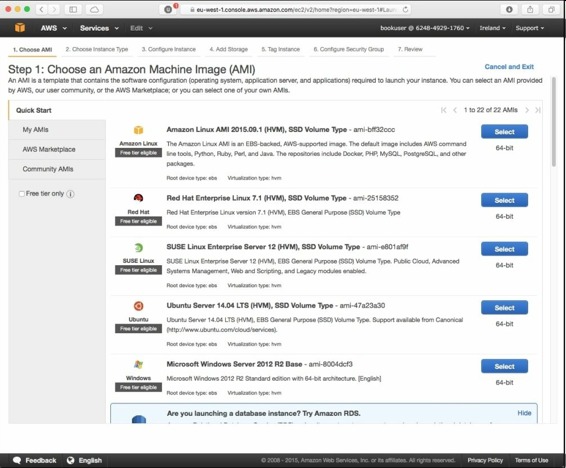Click the '1 to 22 of 22 AMIs' text
The image size is (566, 468).
(x=491, y=110)
